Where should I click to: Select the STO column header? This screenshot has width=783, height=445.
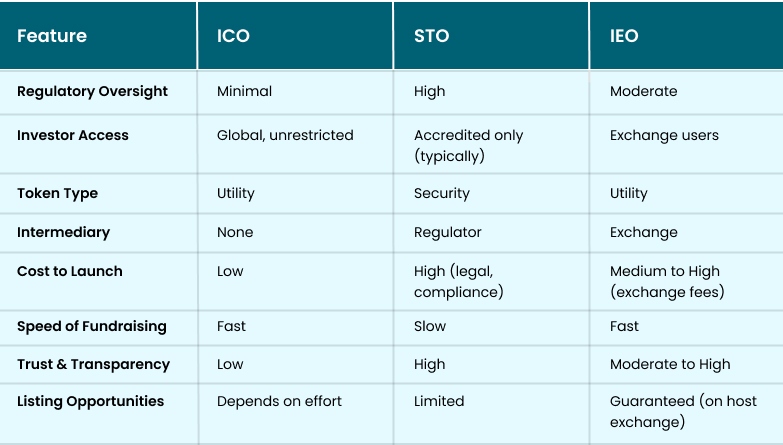[431, 36]
